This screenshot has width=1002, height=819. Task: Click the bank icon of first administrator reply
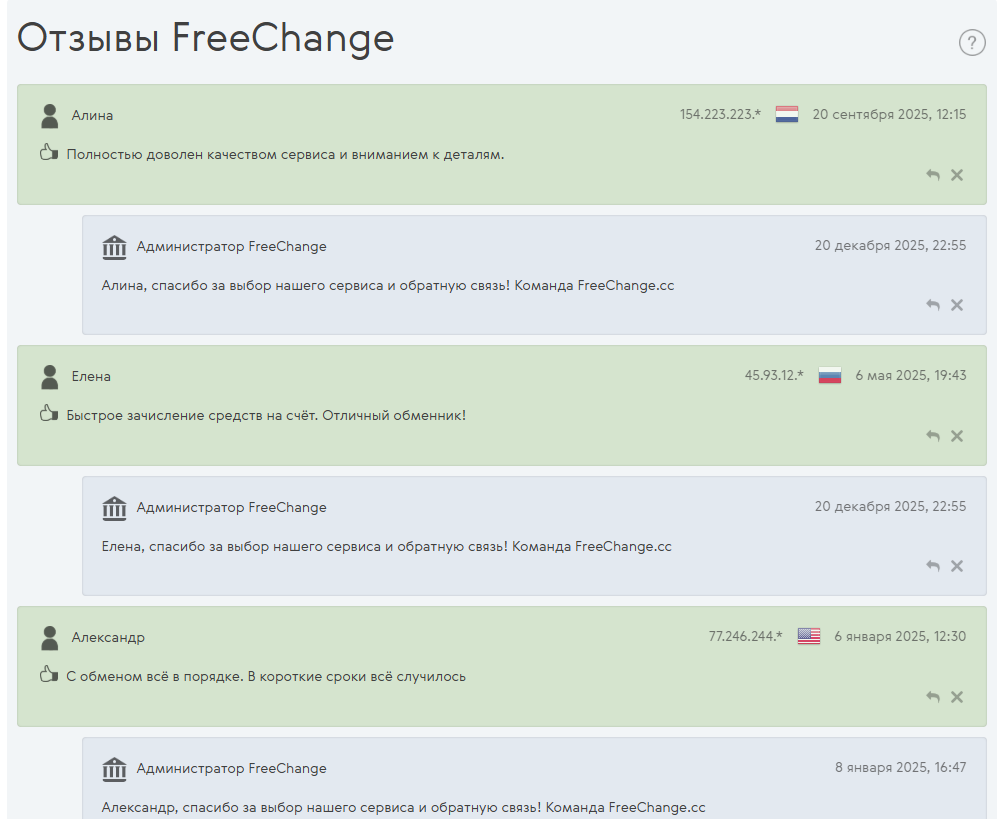114,247
